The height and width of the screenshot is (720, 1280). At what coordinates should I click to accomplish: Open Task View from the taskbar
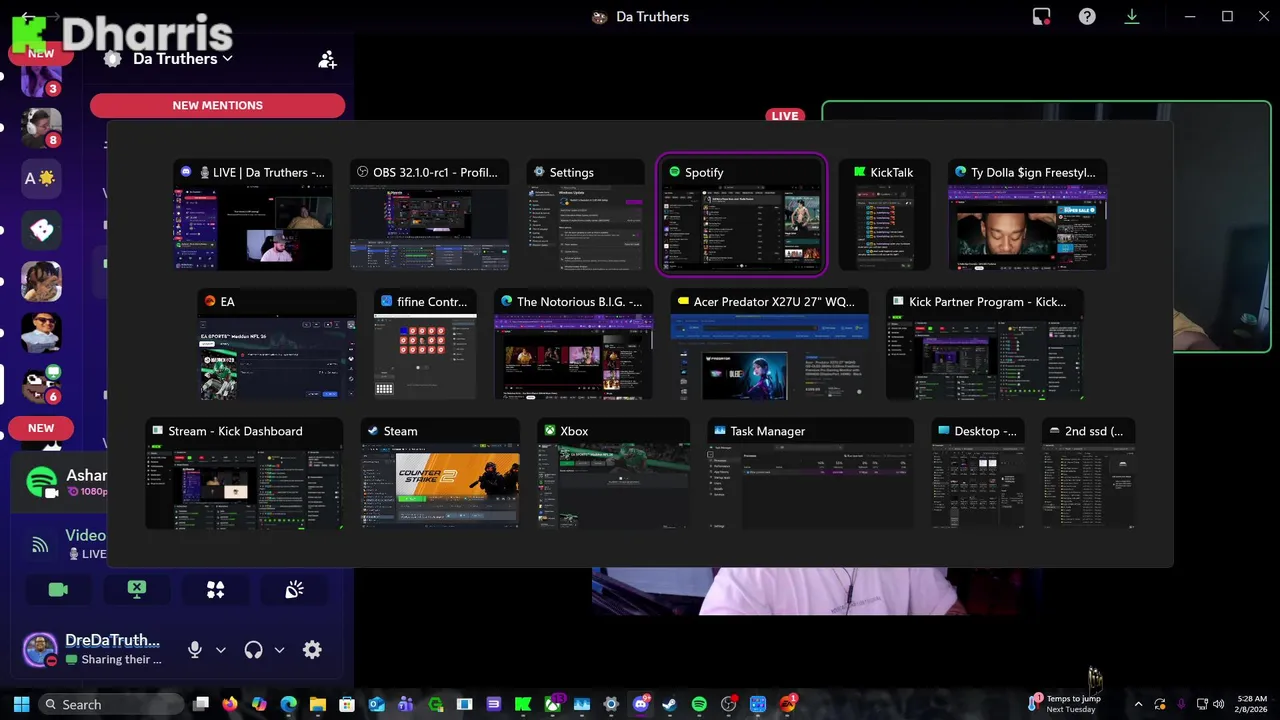200,704
